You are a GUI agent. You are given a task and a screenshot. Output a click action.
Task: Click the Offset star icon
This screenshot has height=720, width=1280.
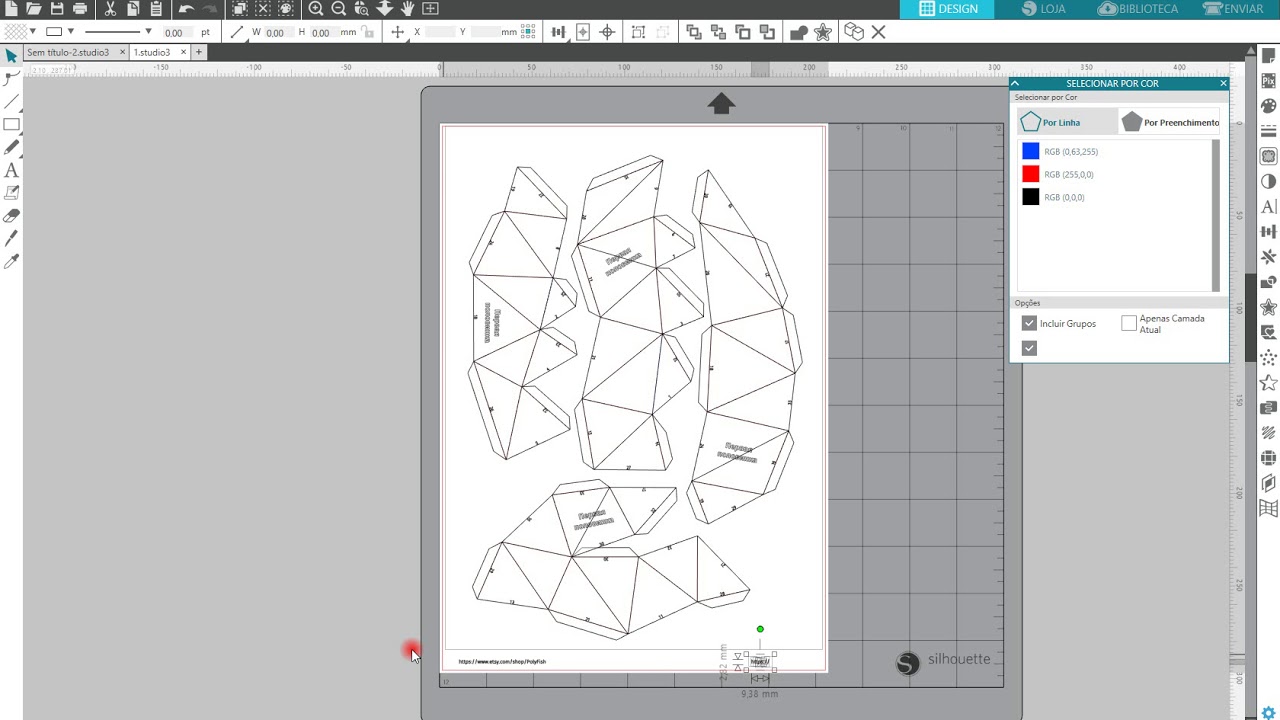(x=823, y=32)
